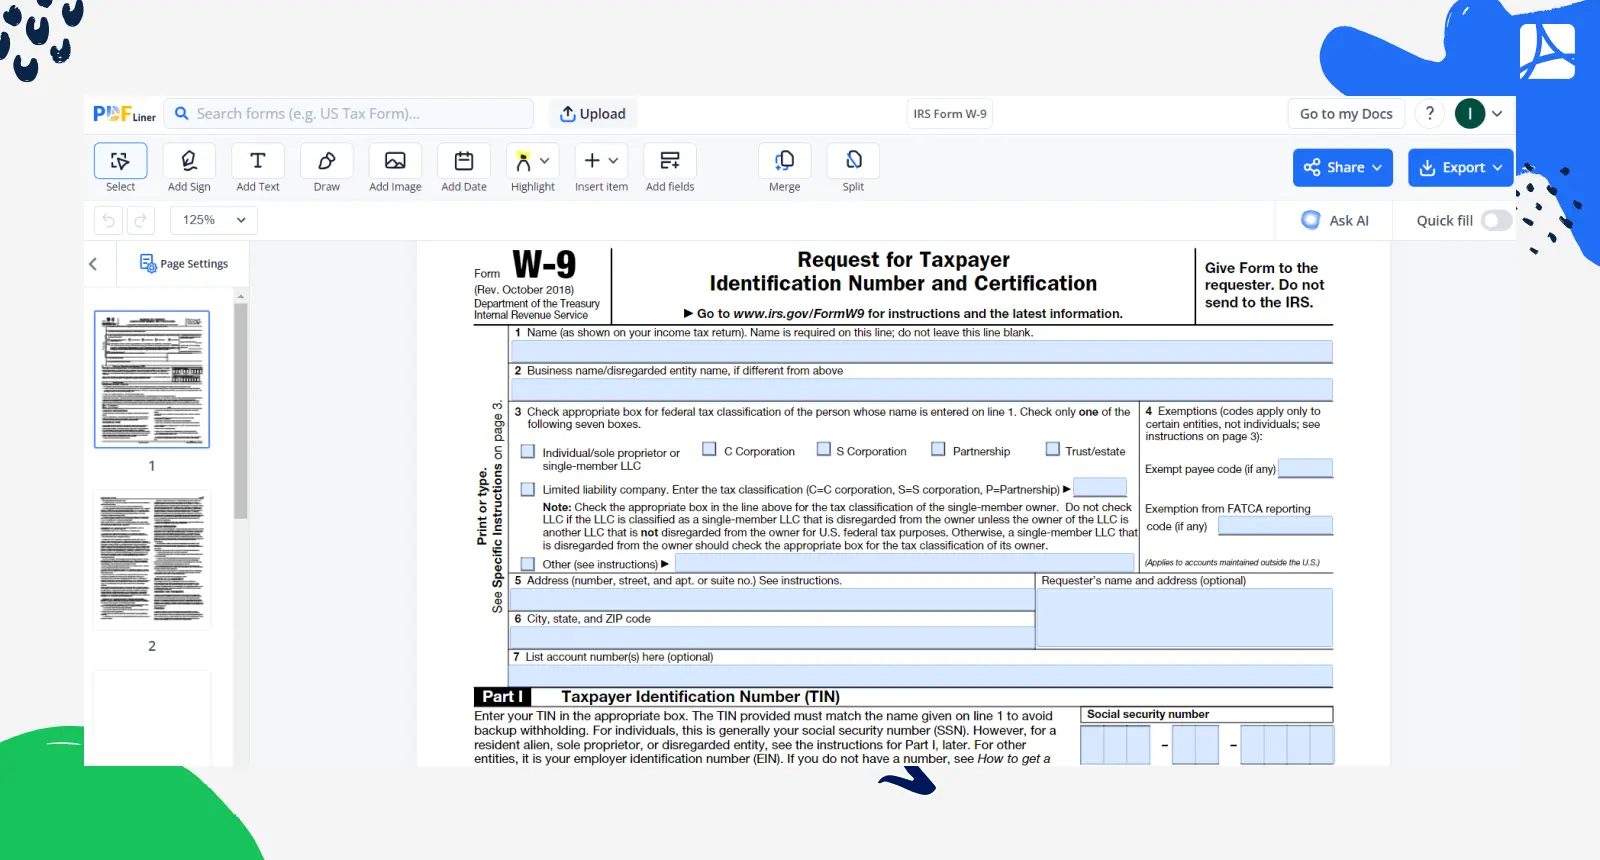Click the Business name field line 2

click(x=922, y=389)
